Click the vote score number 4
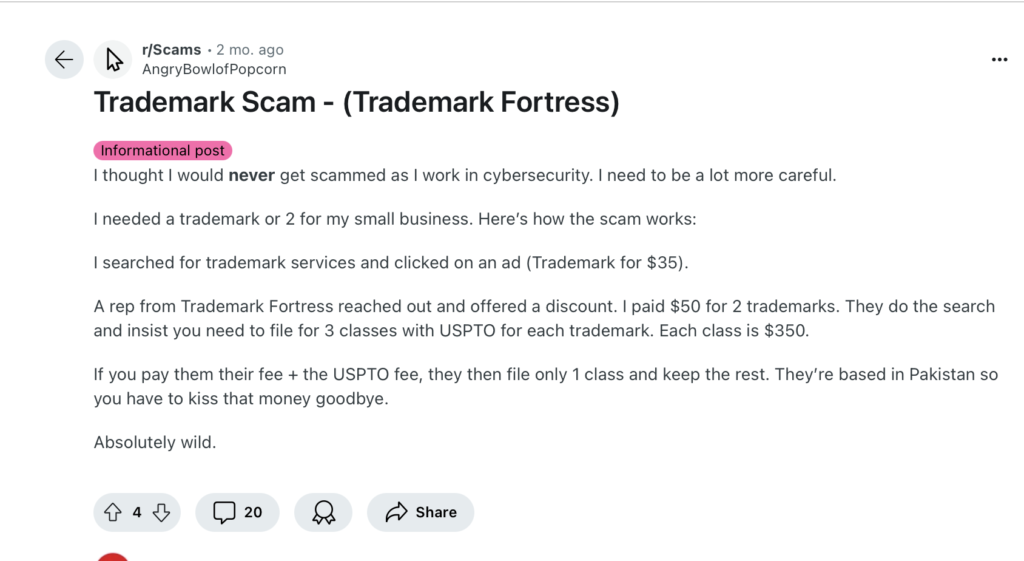 pyautogui.click(x=137, y=512)
